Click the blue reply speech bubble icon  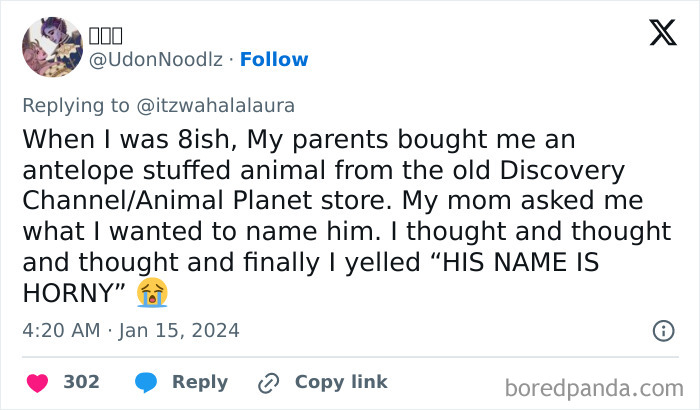[x=145, y=382]
